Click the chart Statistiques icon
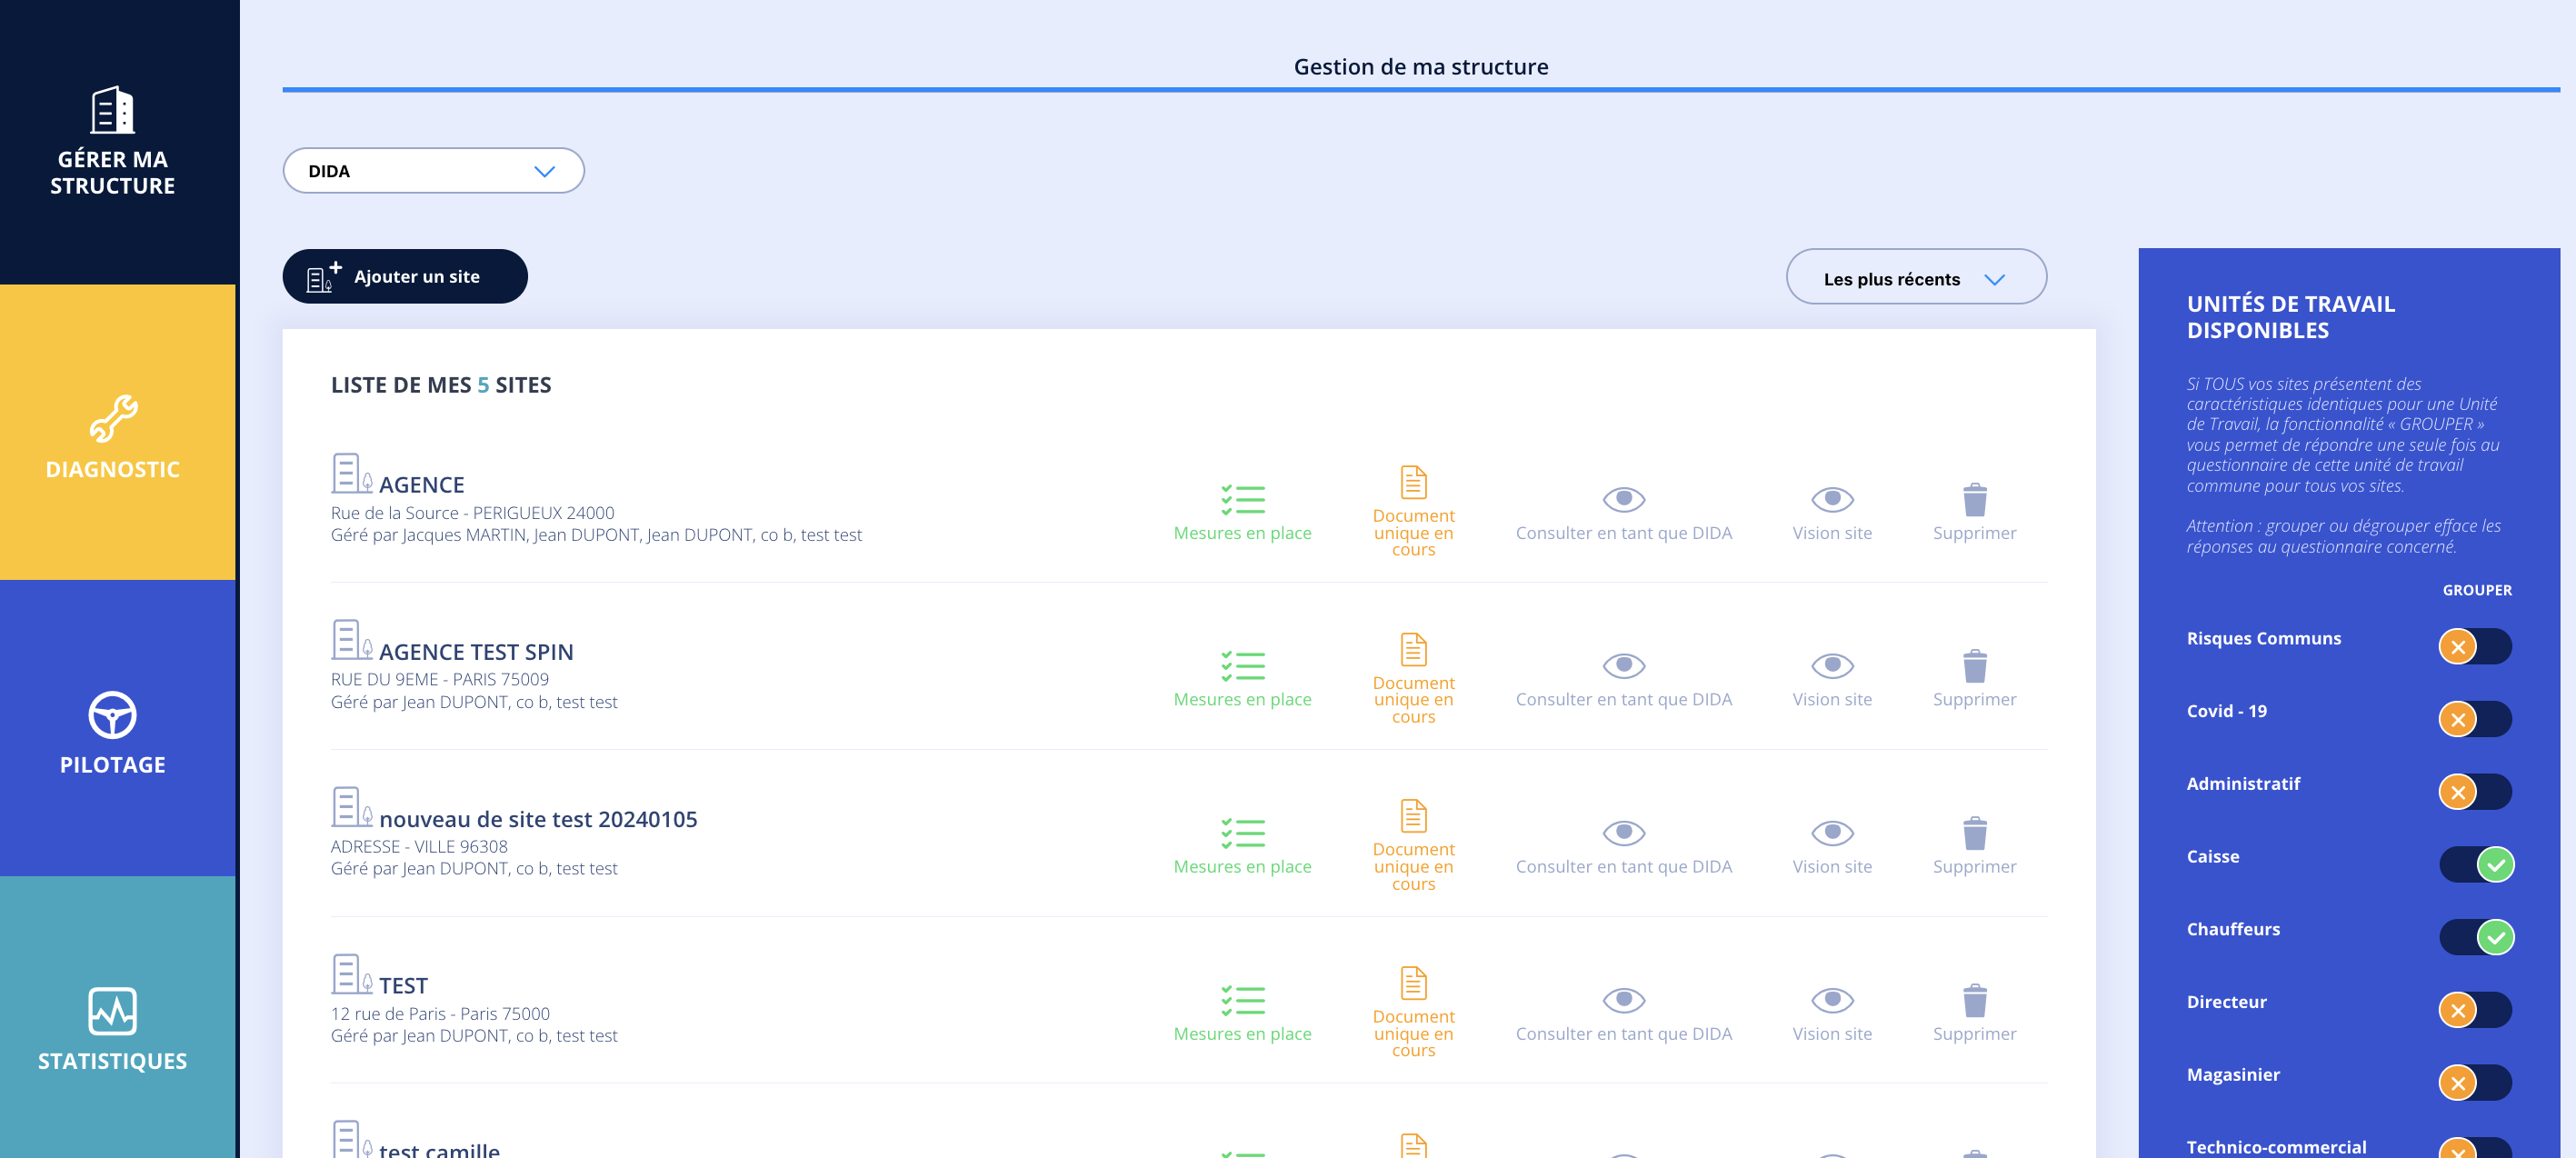Viewport: 2576px width, 1158px height. click(113, 1011)
